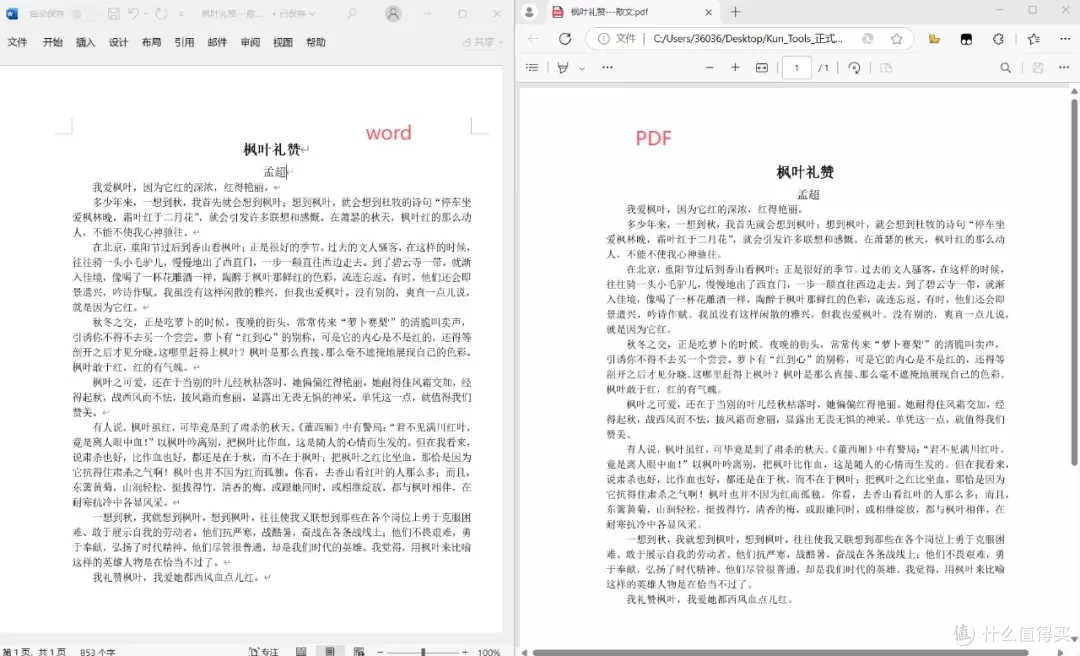The height and width of the screenshot is (656, 1080).
Task: Click the Word zoom out minus button
Action: (x=380, y=651)
